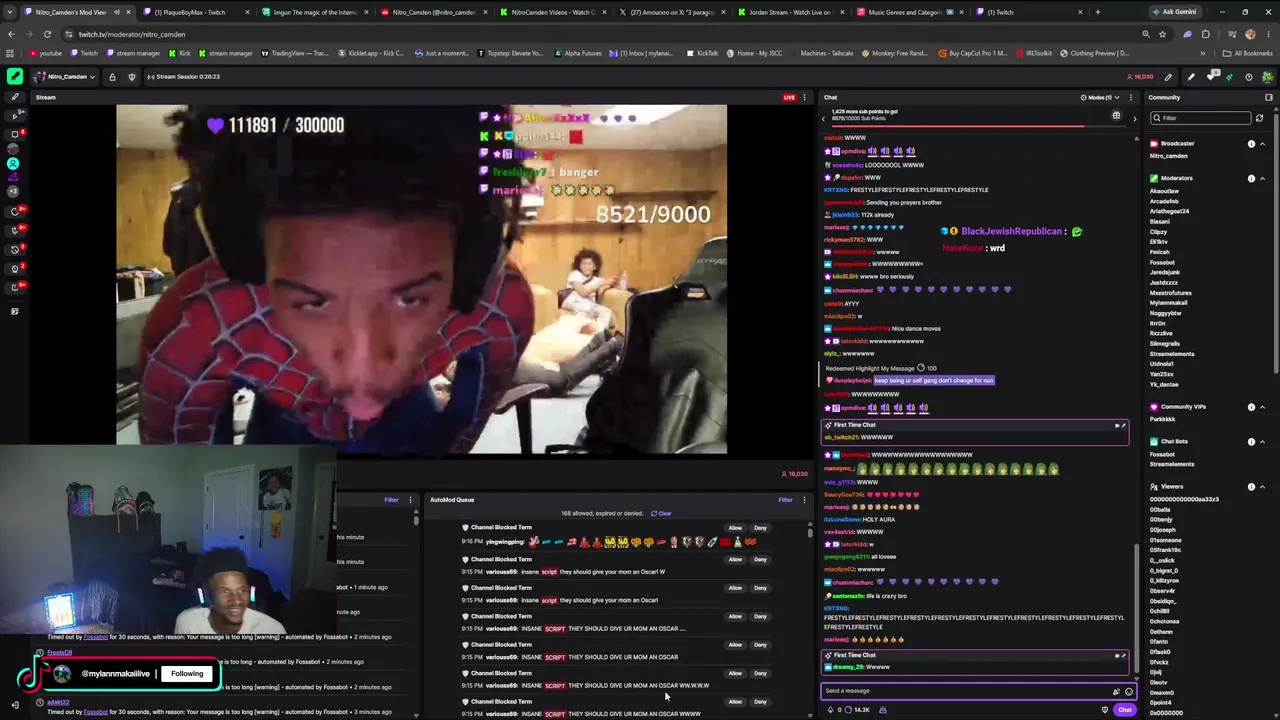Screen dimensions: 1280x720
Task: Click the purple Chat send button
Action: 1125,710
